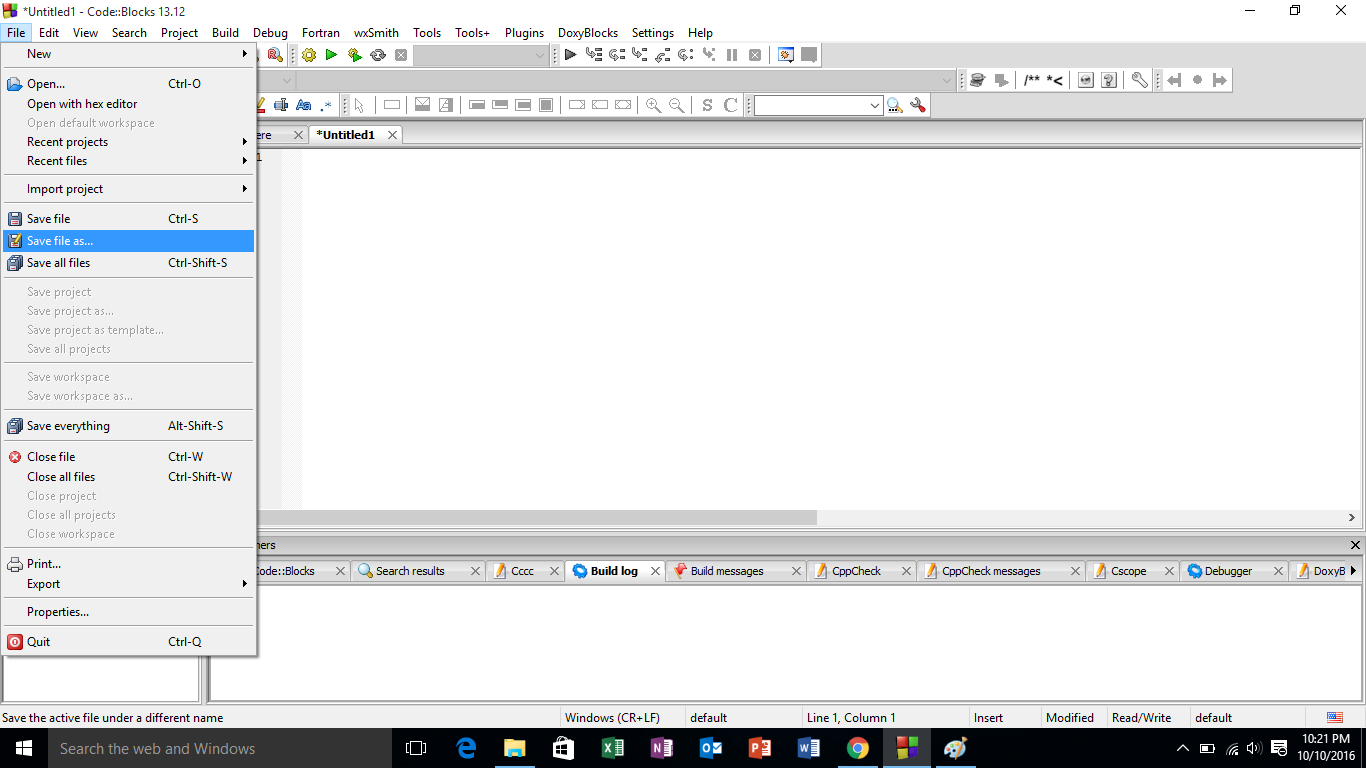Click the Replace magnifier icon in toolbar
The image size is (1366, 768).
pos(275,55)
